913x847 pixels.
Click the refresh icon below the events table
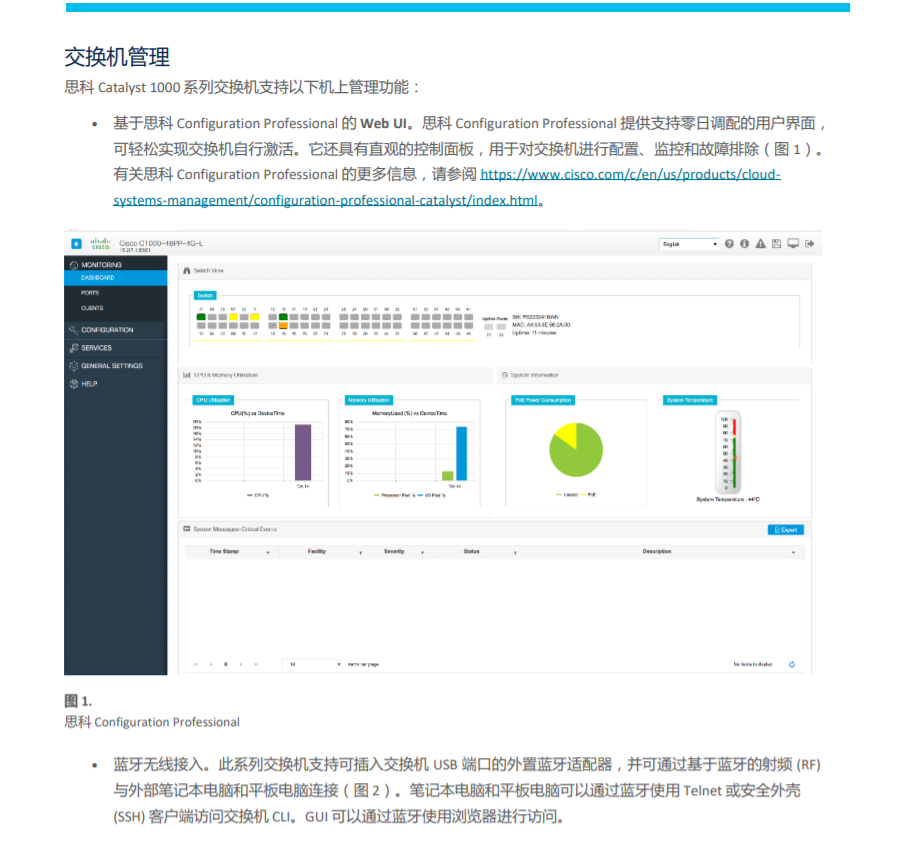click(792, 664)
